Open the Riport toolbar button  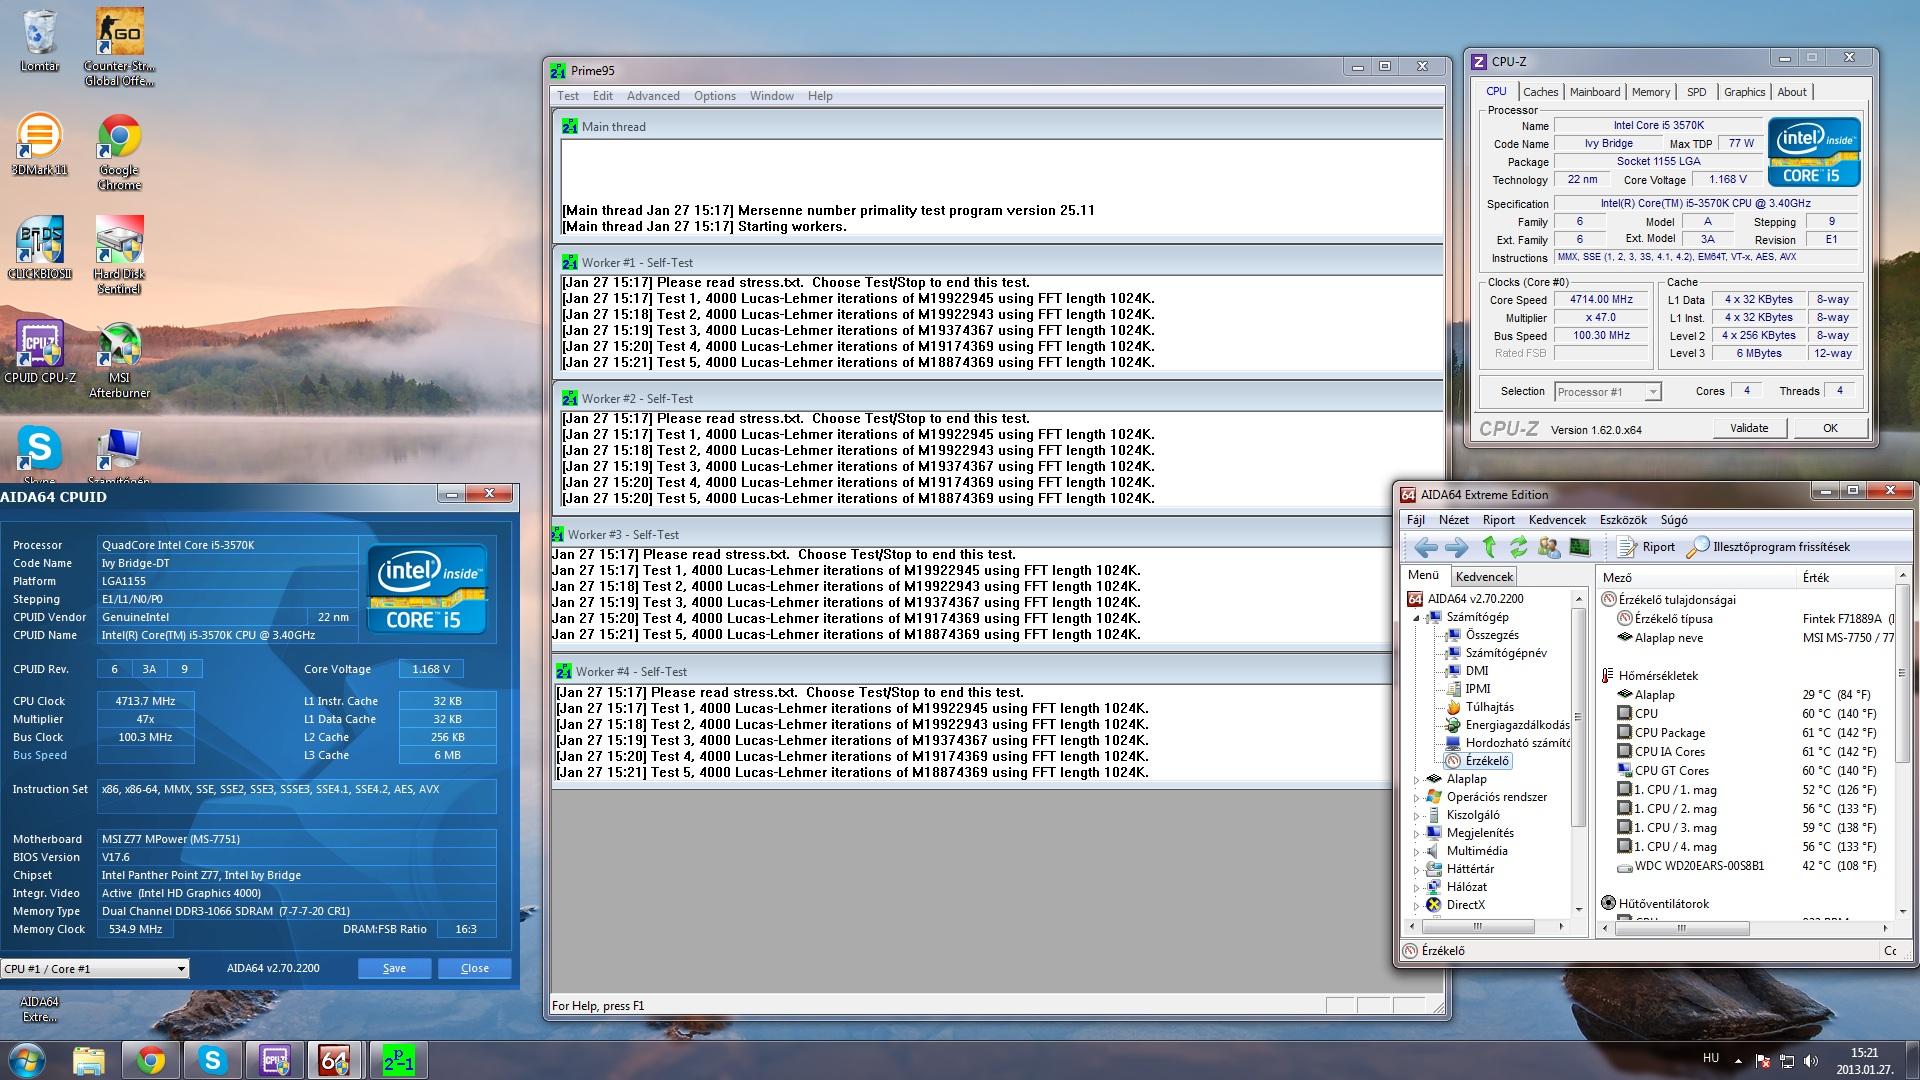point(1646,547)
